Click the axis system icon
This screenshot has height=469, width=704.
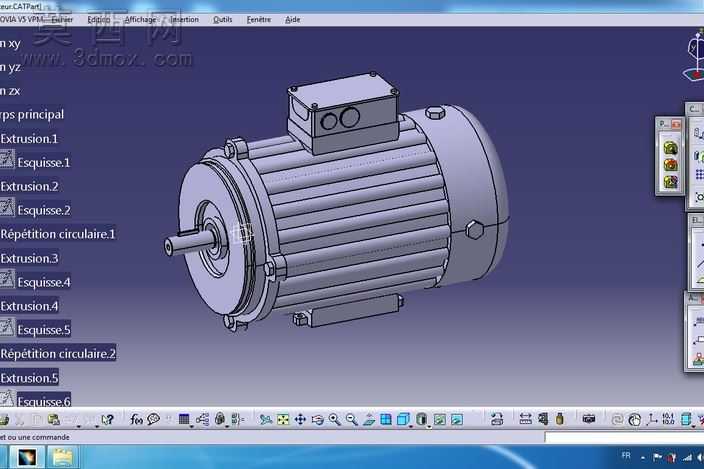click(651, 420)
